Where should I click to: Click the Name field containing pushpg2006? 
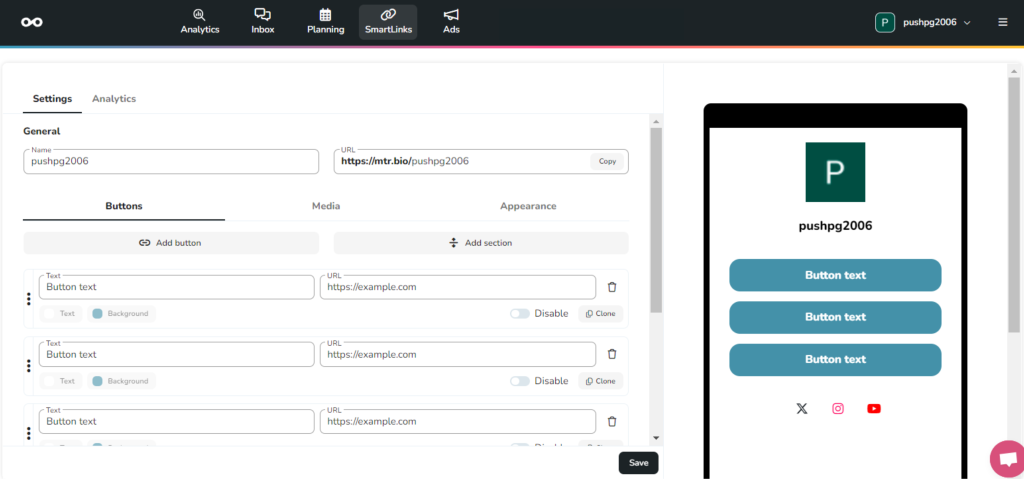171,161
